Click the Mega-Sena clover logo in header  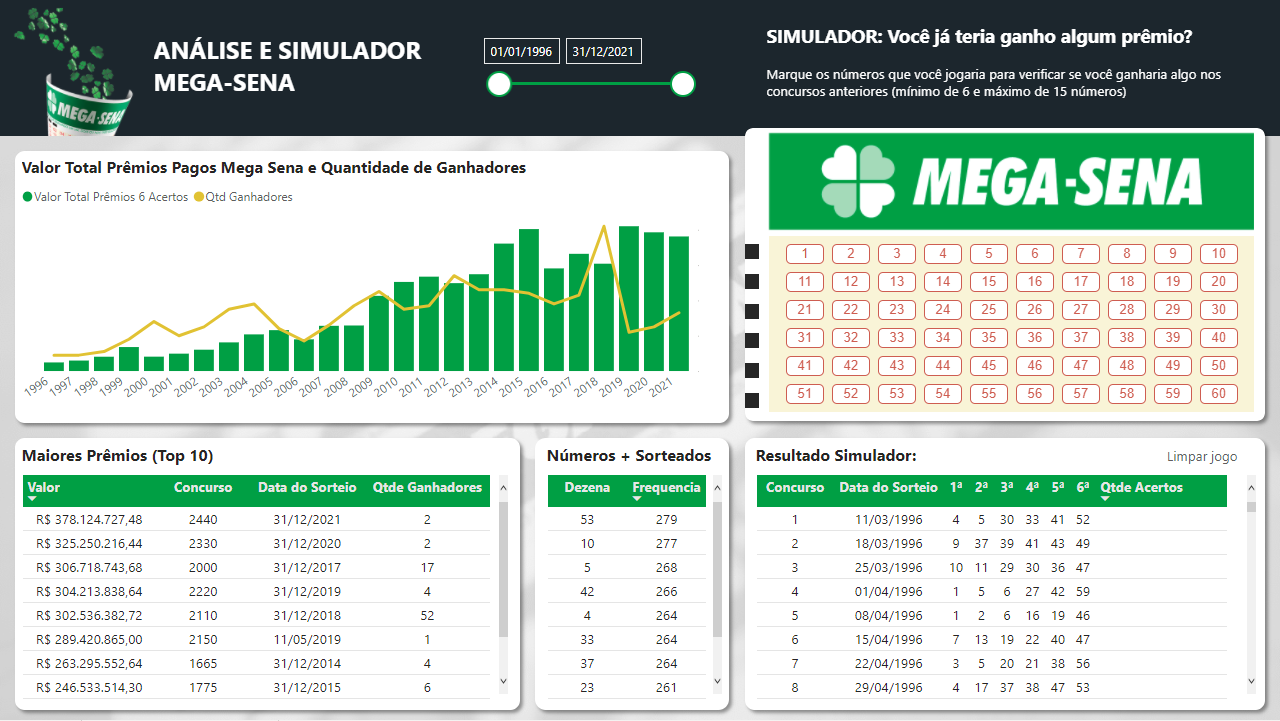coord(75,74)
